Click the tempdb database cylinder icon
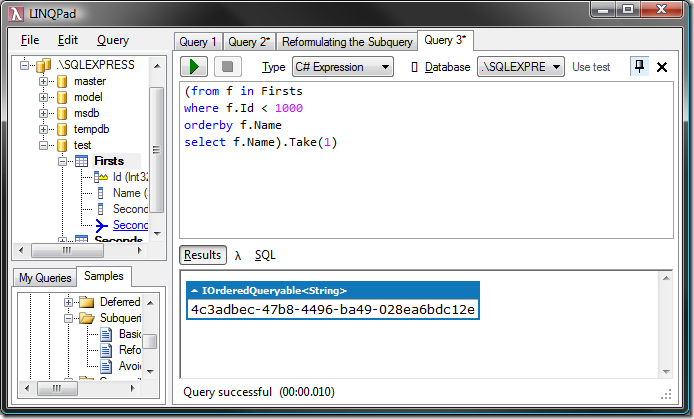Screen dimensions: 694x419 [62, 129]
